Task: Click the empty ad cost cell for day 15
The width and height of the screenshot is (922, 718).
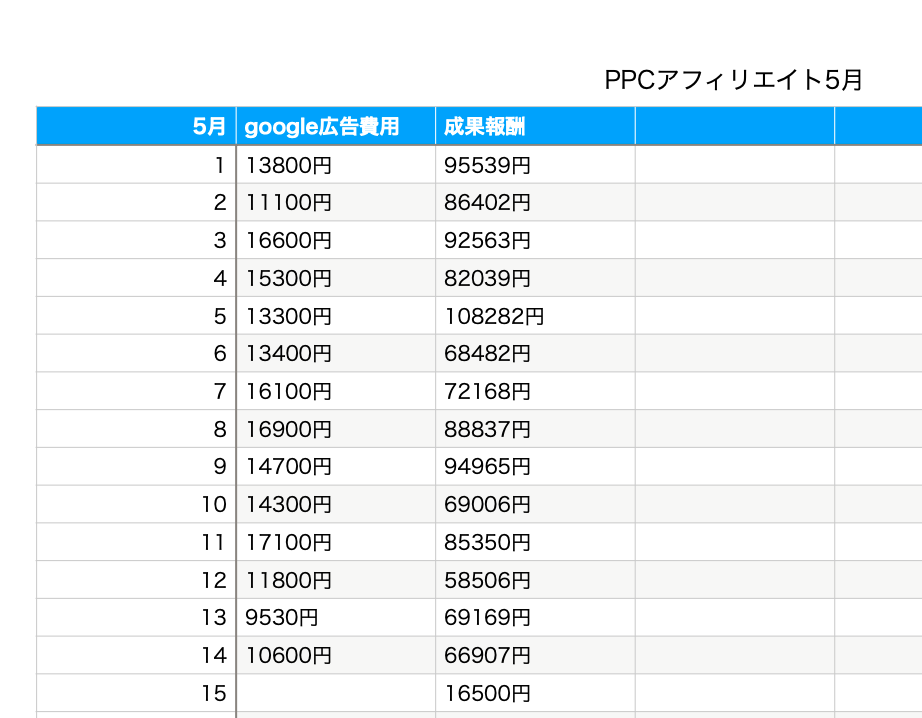Action: (x=335, y=693)
